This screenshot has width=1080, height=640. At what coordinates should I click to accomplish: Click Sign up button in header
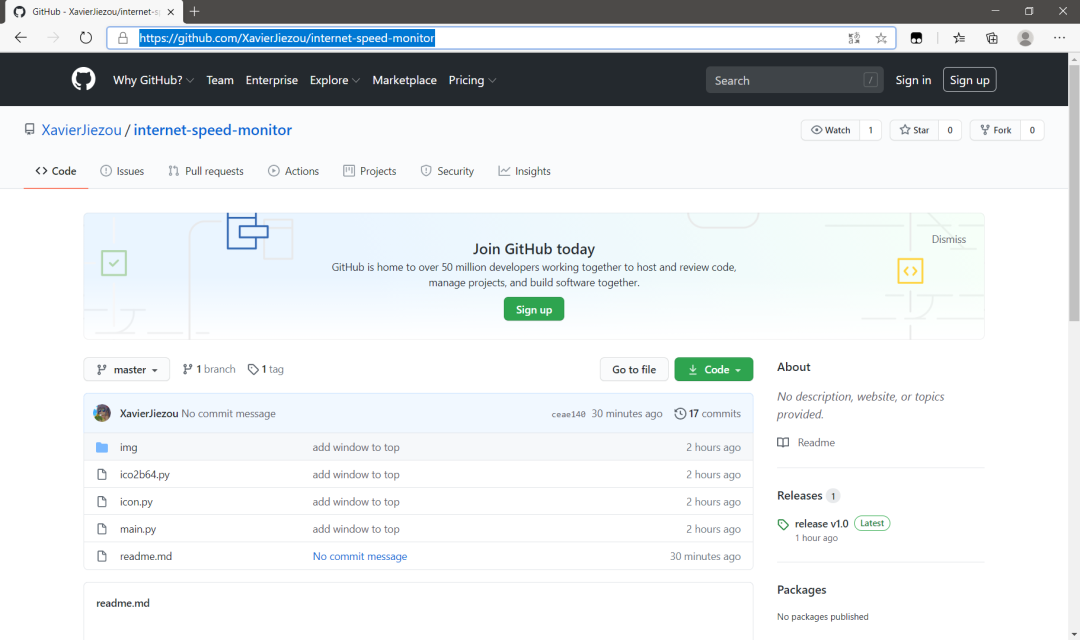coord(969,80)
